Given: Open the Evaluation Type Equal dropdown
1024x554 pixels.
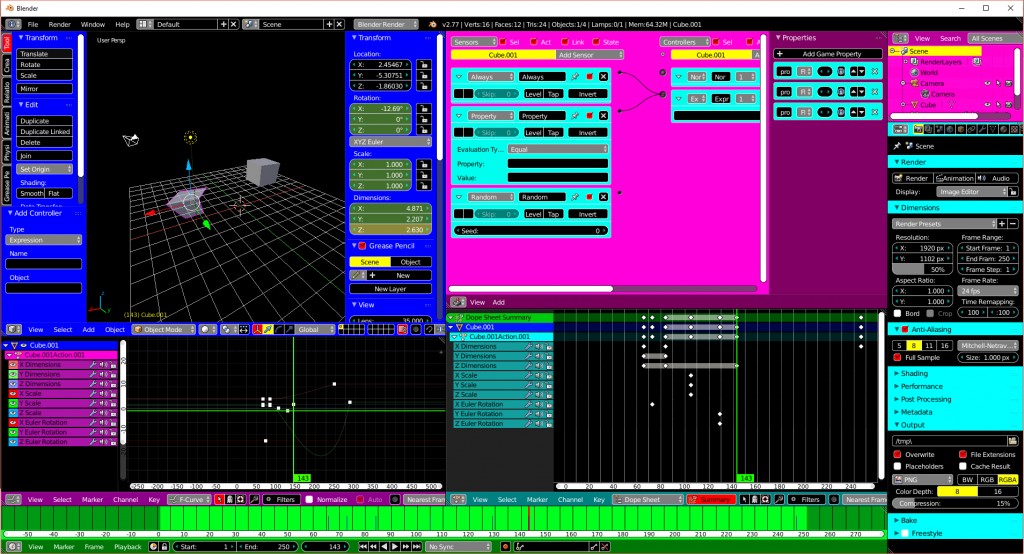Looking at the screenshot, I should [x=558, y=149].
